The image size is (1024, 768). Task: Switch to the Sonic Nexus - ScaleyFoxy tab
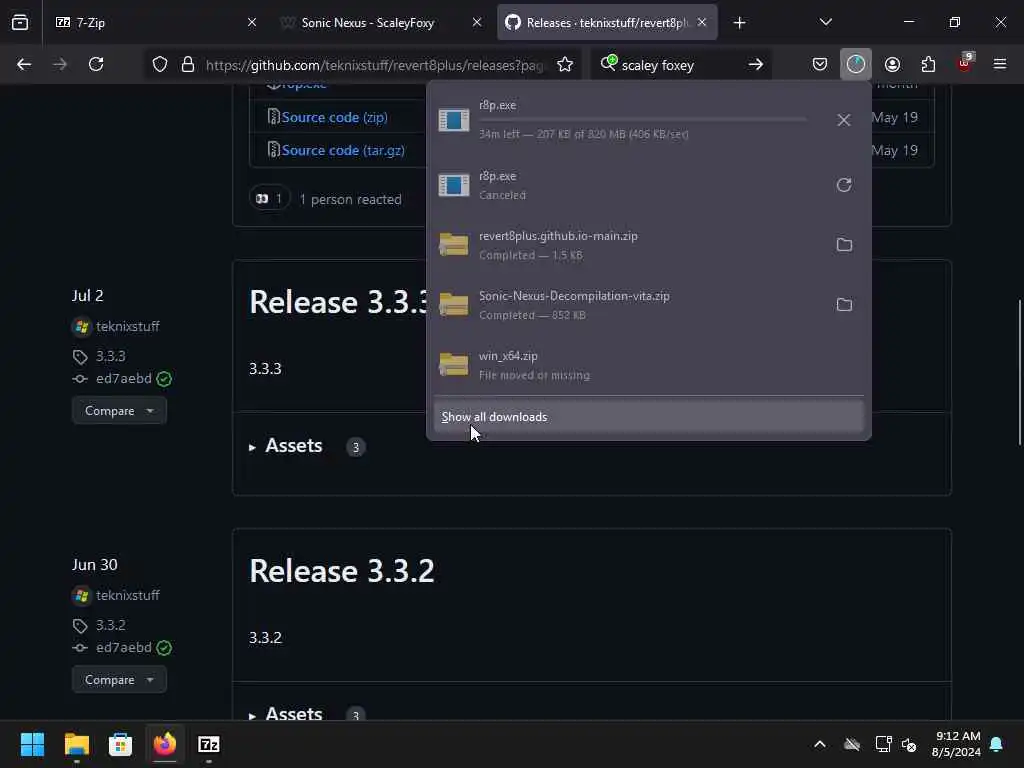pos(380,22)
